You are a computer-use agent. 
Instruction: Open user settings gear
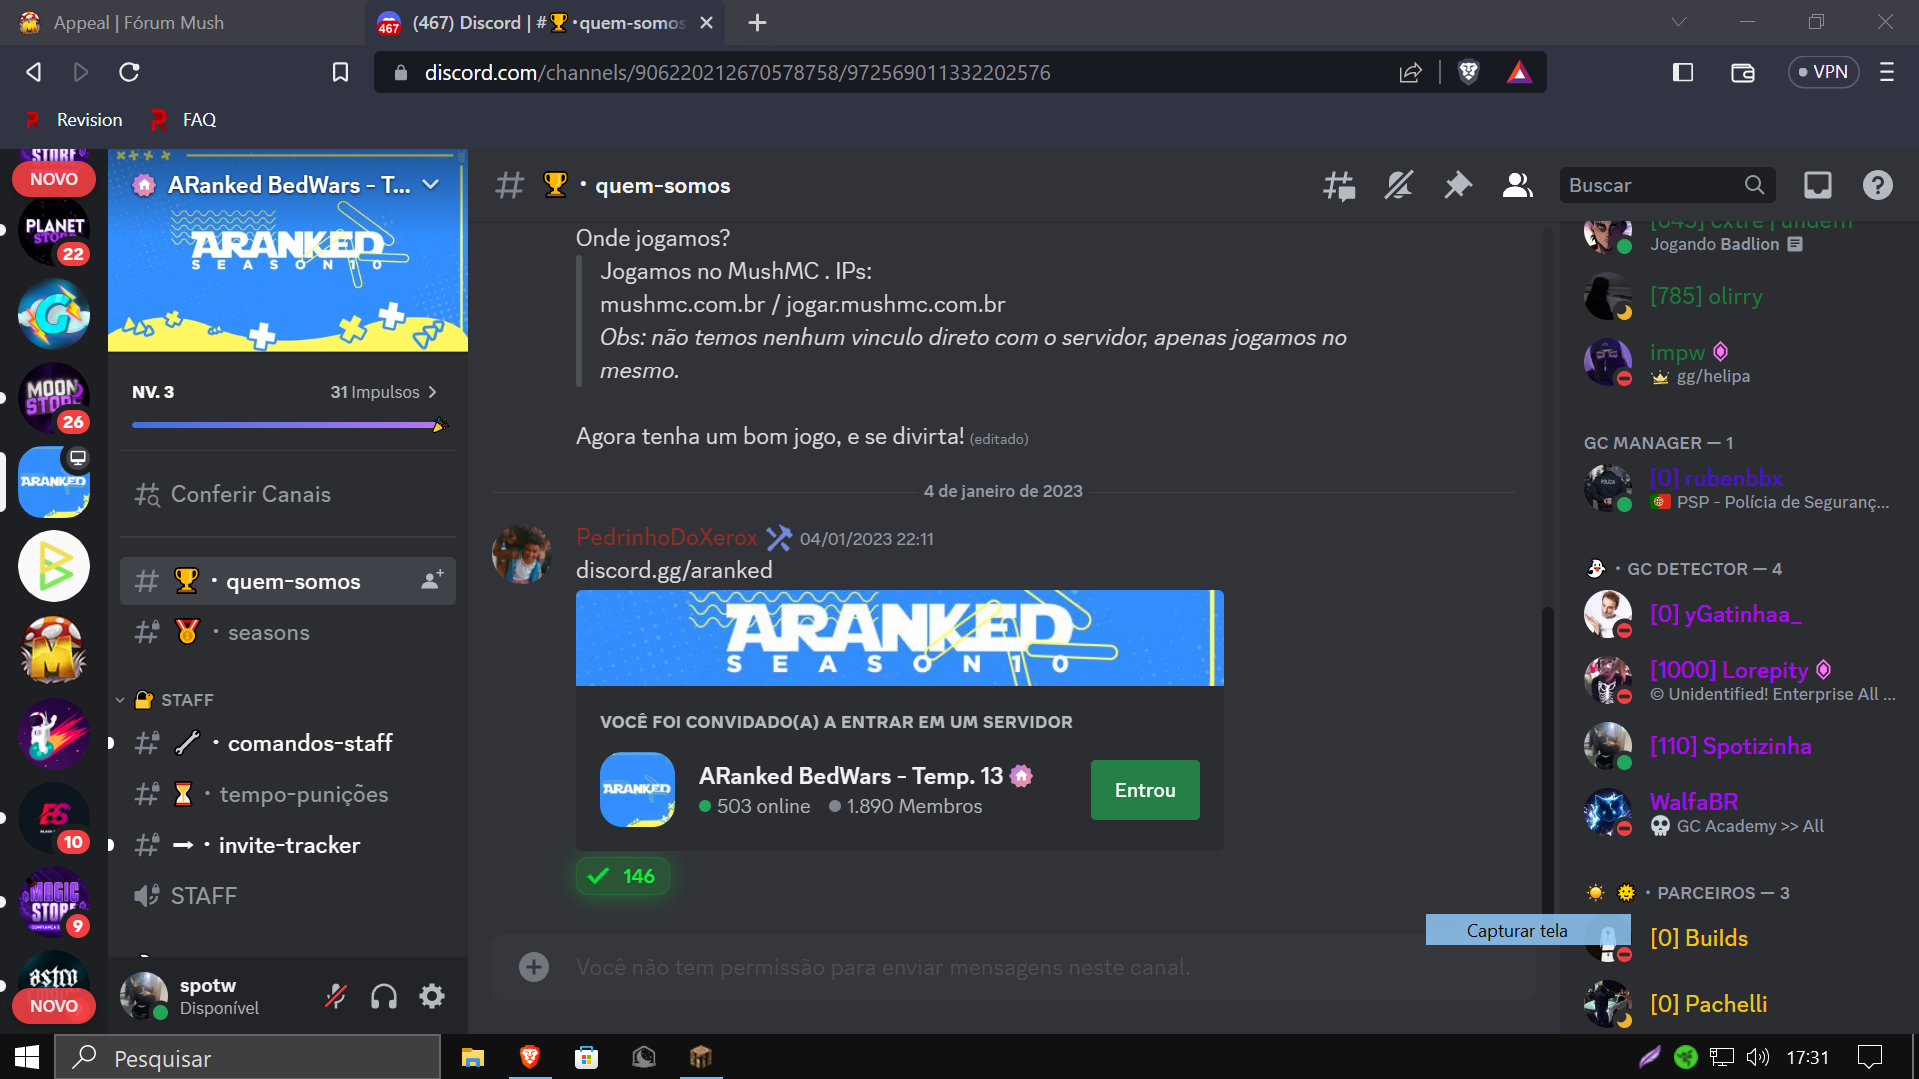point(432,996)
